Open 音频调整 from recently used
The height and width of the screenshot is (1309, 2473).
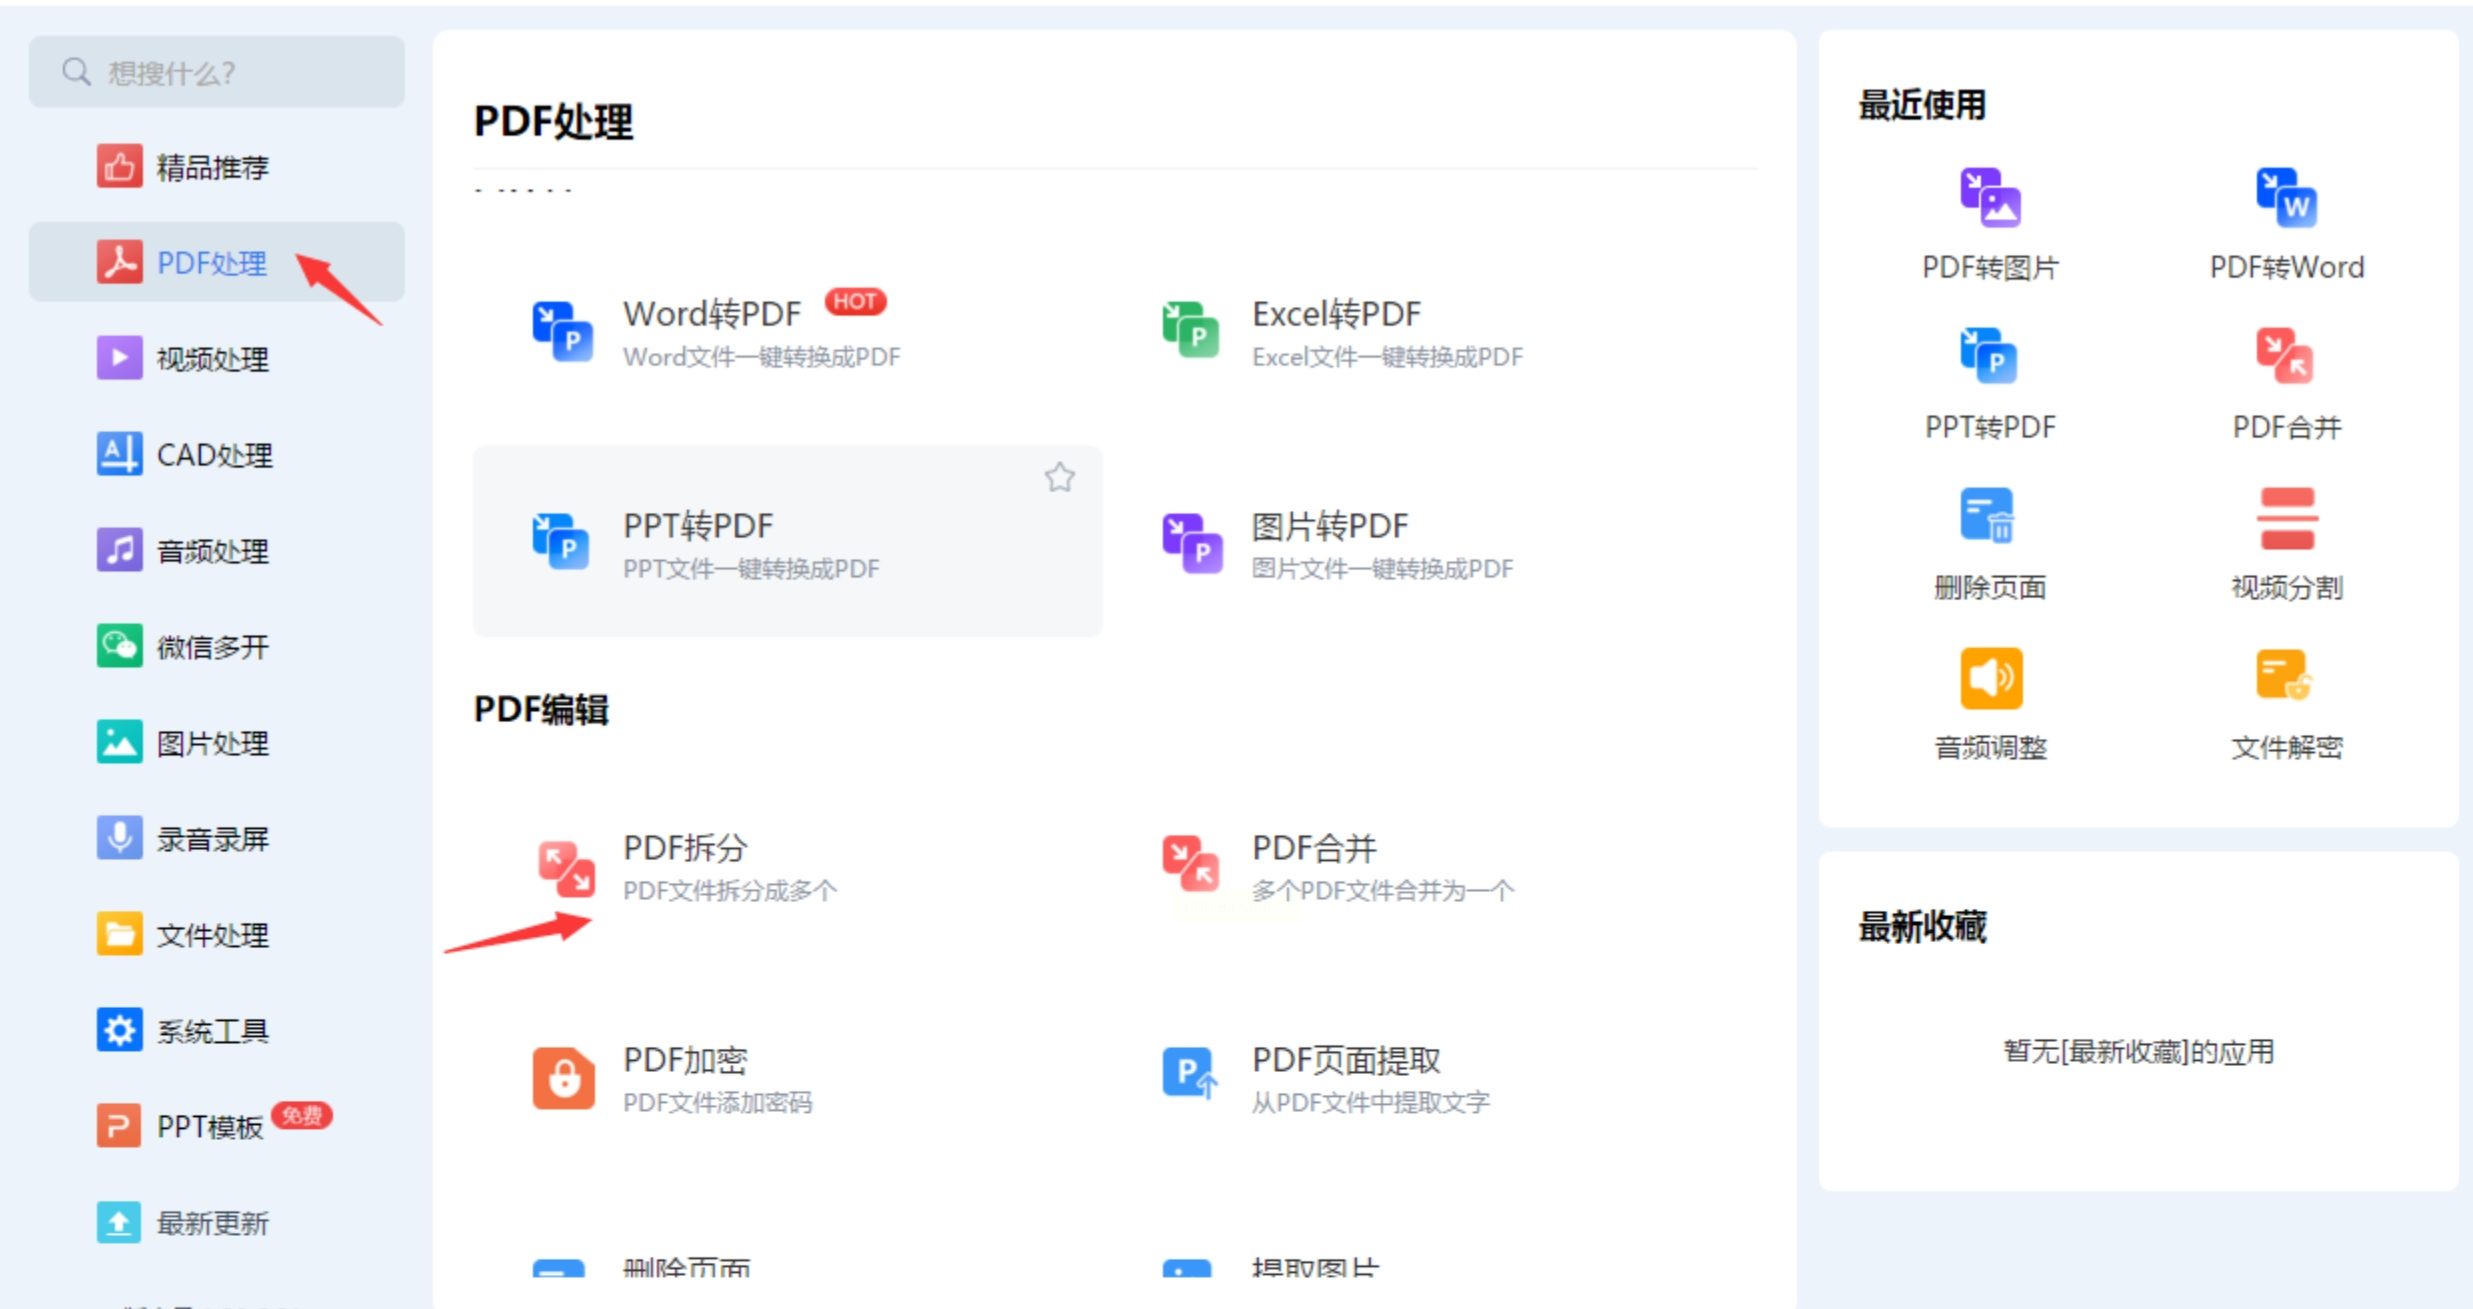coord(1989,704)
